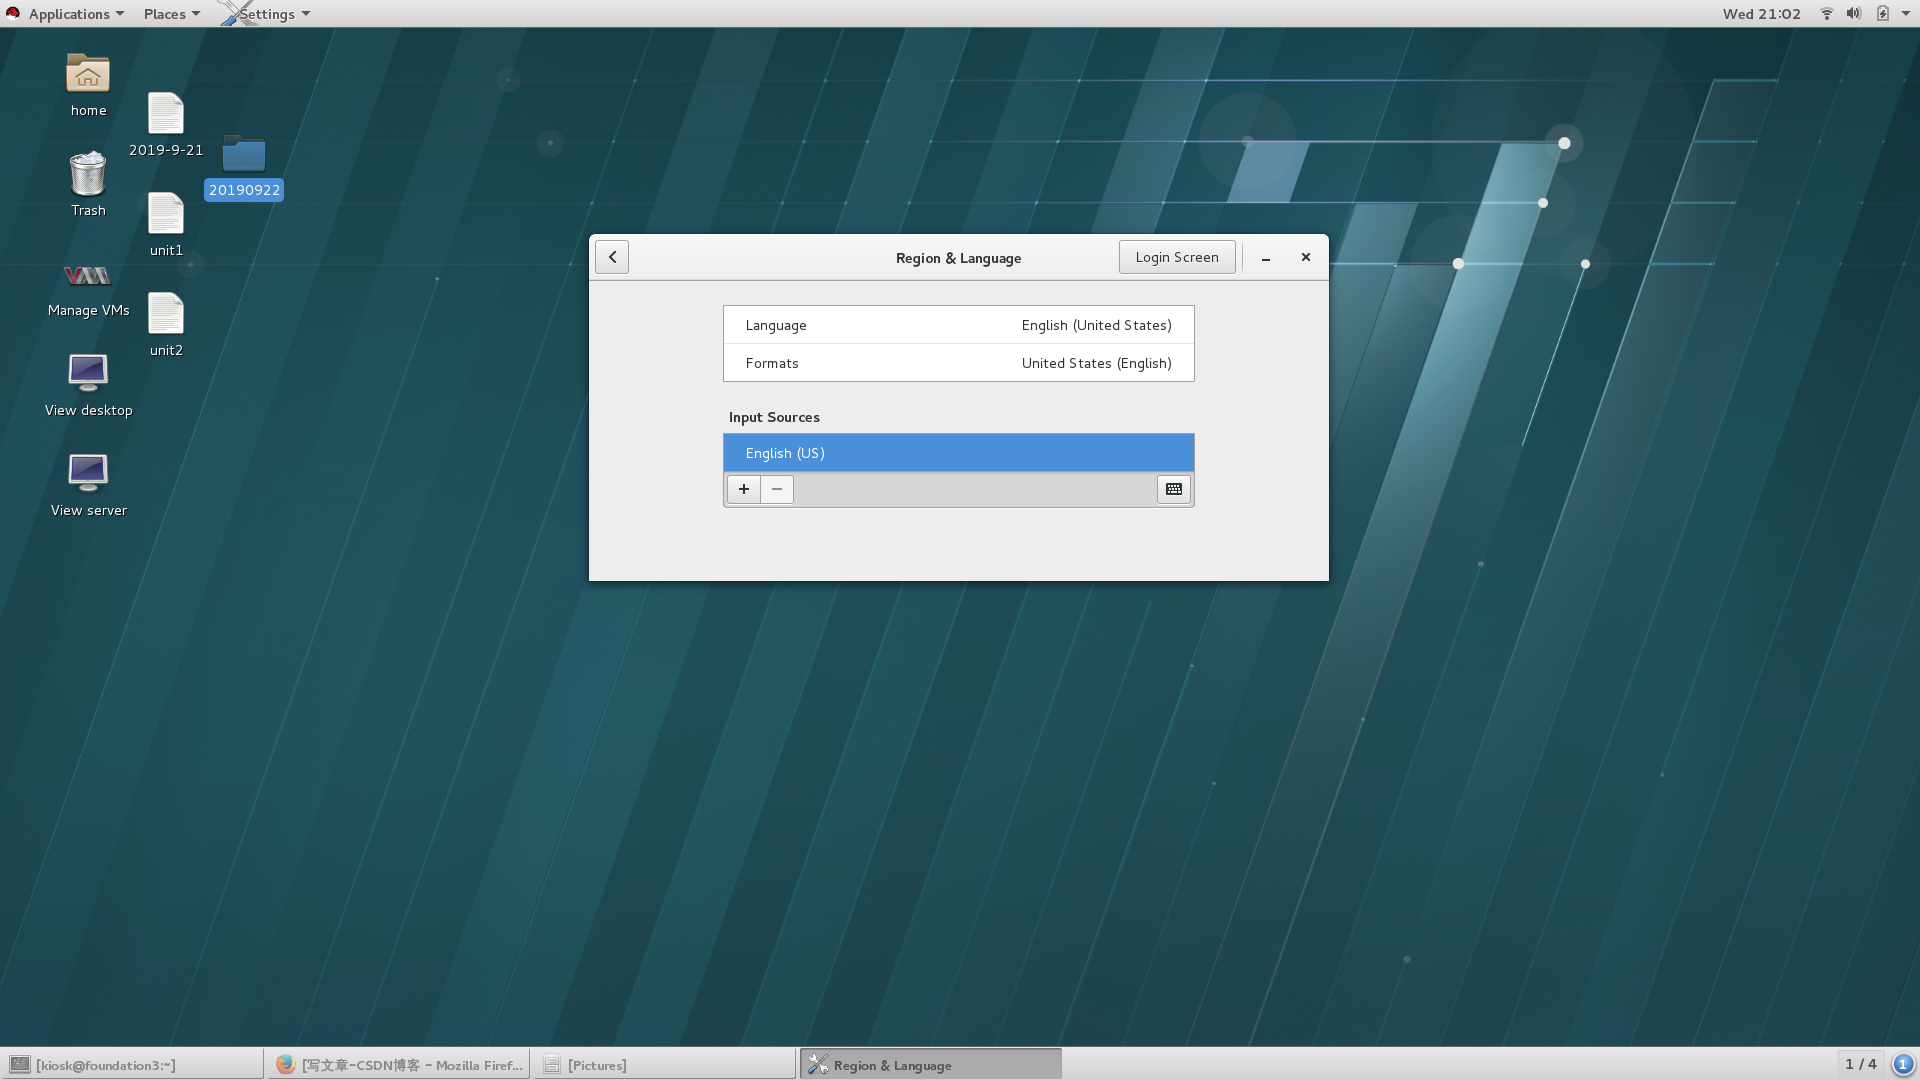
Task: Remove input source with minus button
Action: (x=777, y=489)
